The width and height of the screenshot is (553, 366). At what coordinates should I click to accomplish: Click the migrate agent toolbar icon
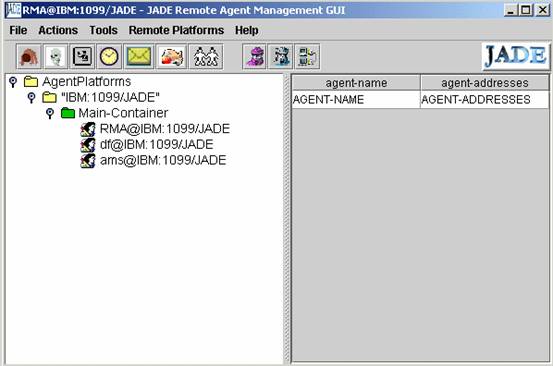[171, 56]
